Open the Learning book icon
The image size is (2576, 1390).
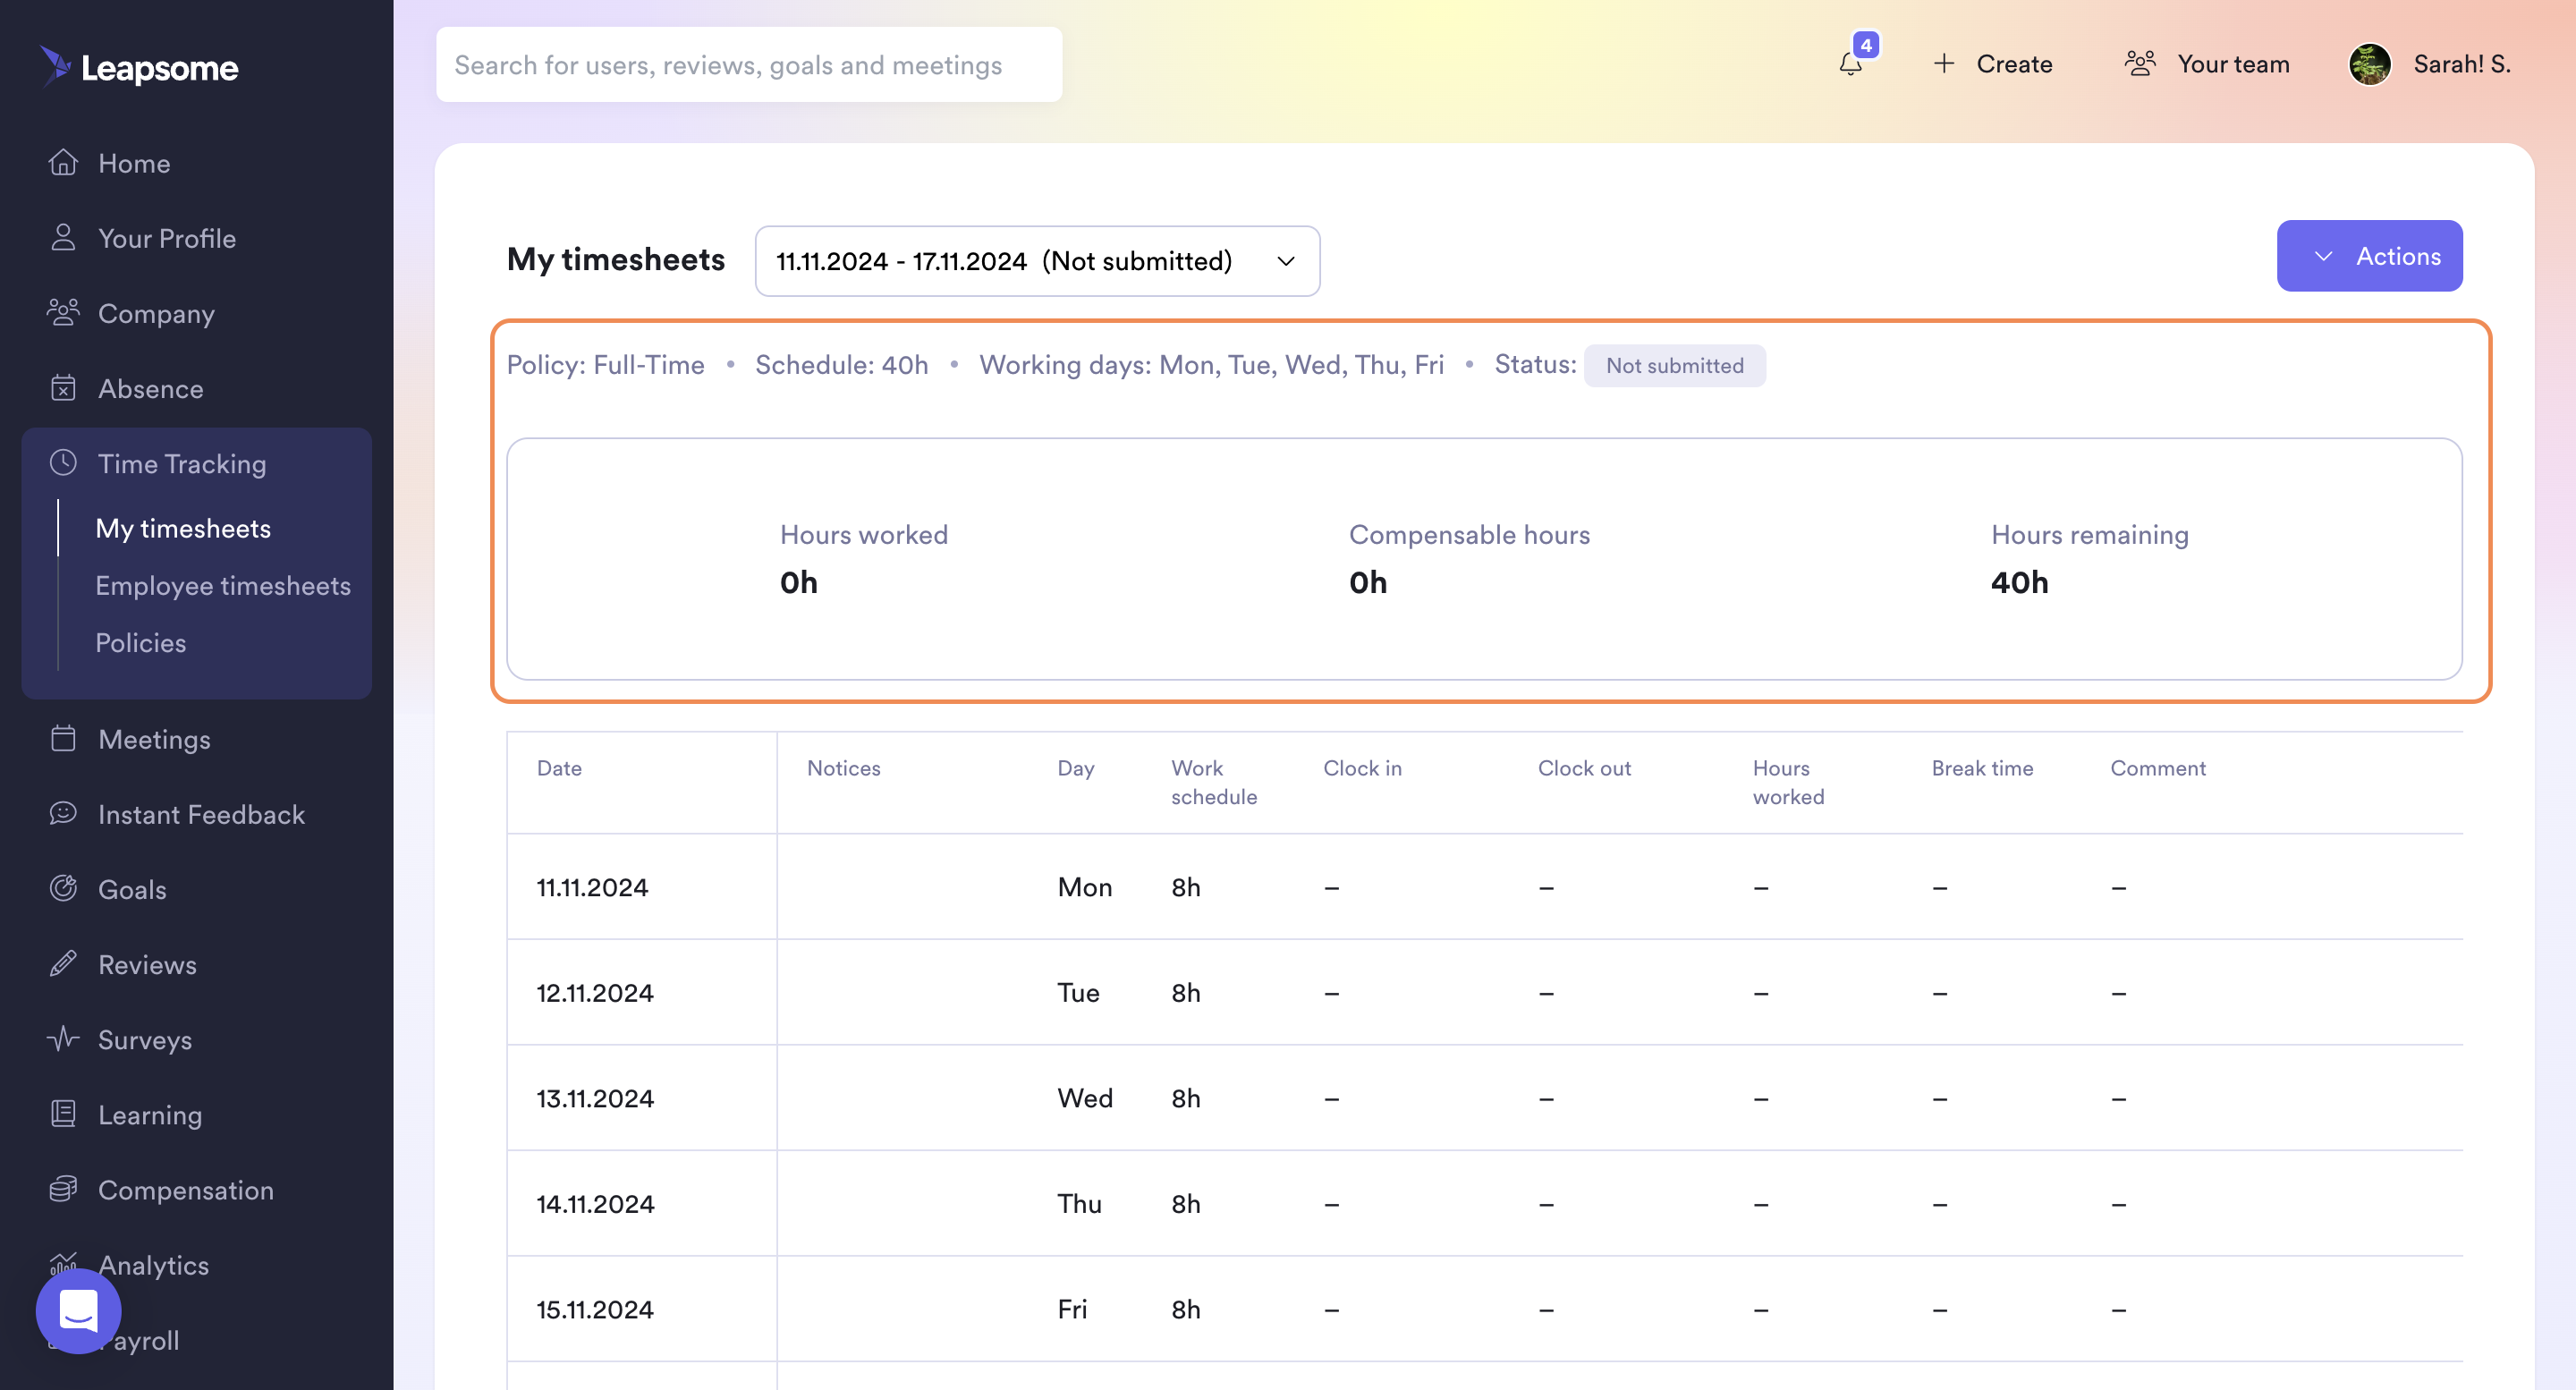63,1114
